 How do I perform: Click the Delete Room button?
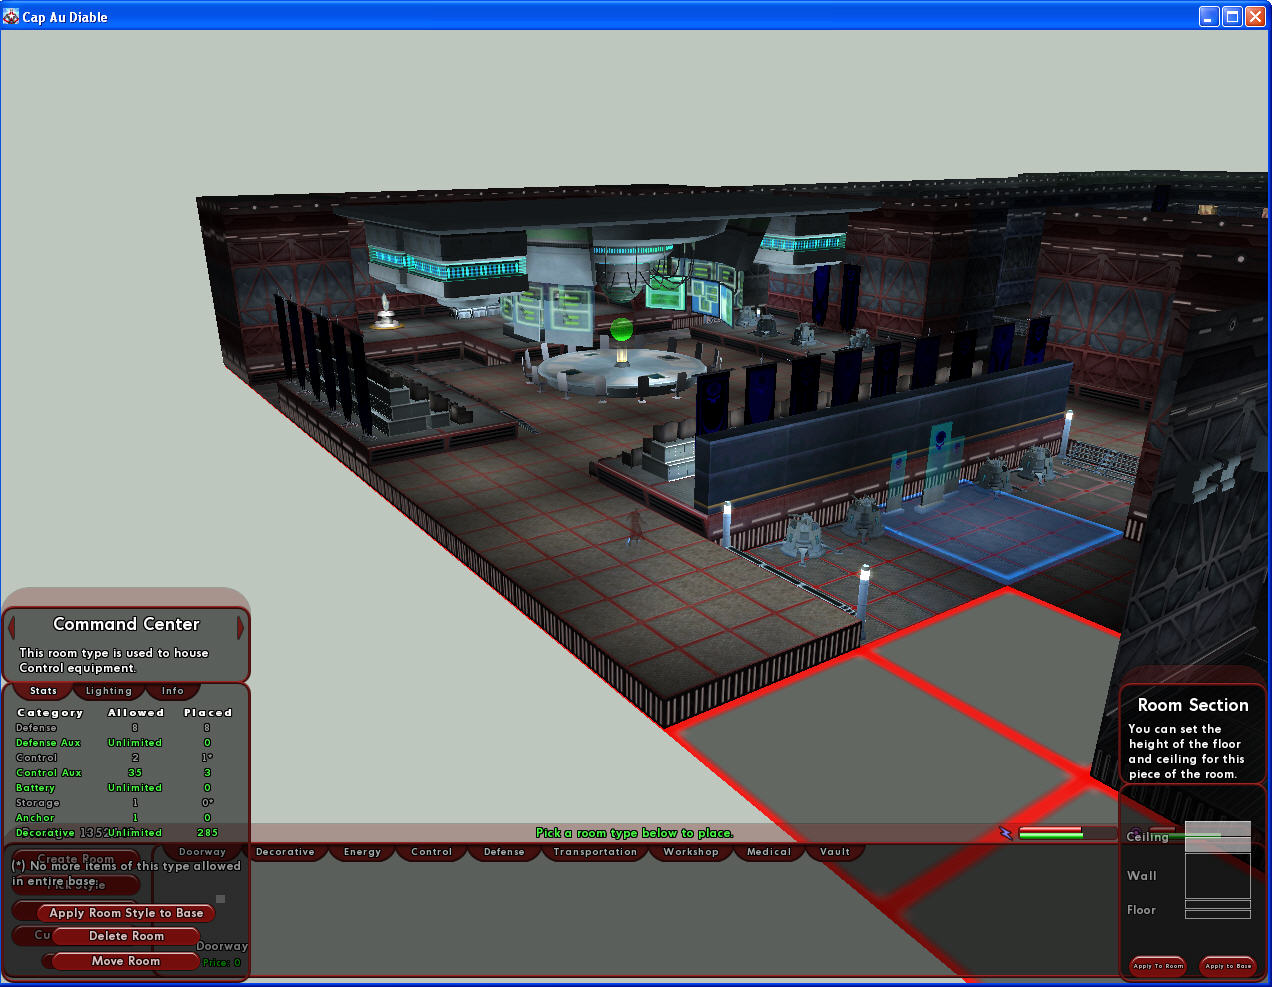(x=126, y=936)
